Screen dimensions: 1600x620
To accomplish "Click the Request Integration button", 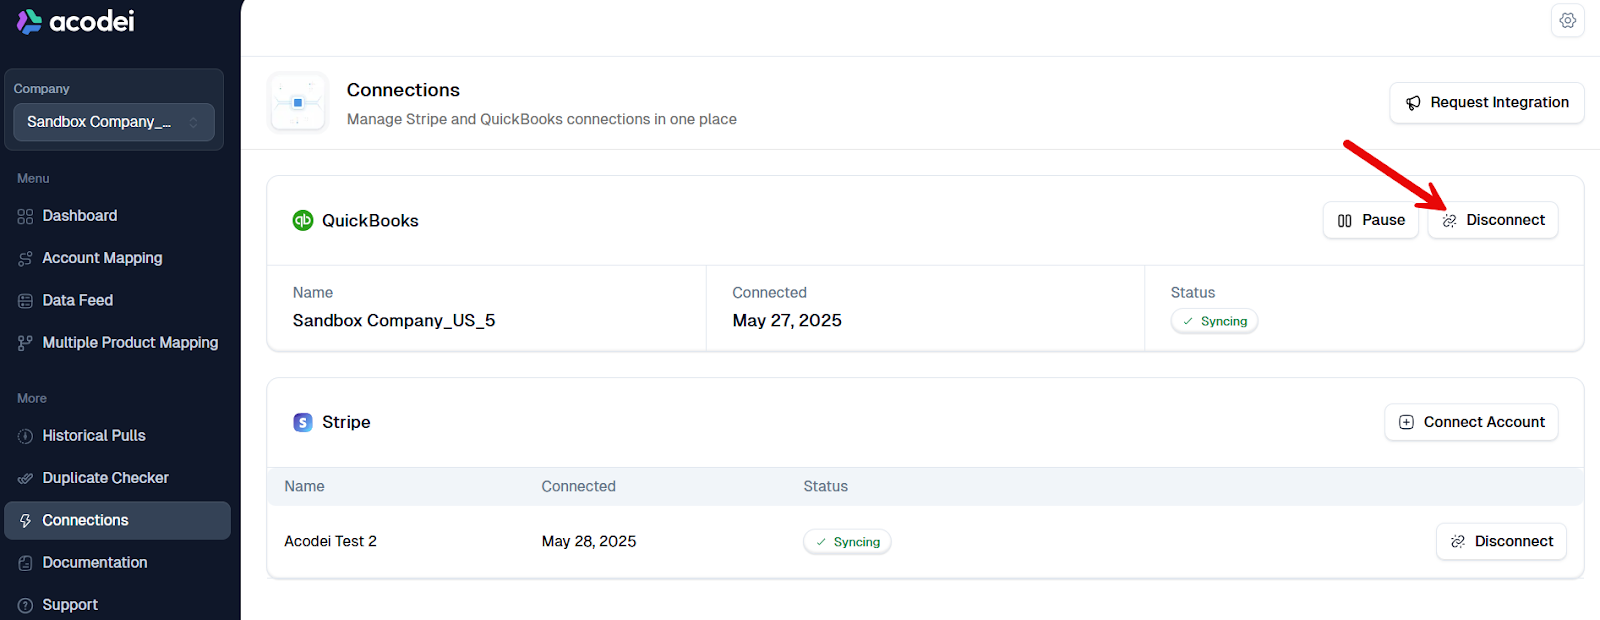I will coord(1487,103).
